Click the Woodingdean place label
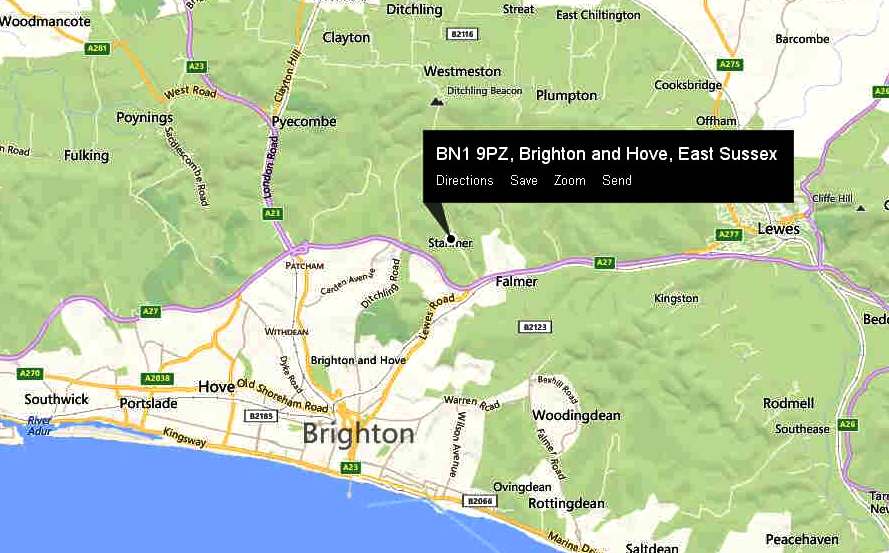Viewport: 889px width, 553px height. [576, 415]
